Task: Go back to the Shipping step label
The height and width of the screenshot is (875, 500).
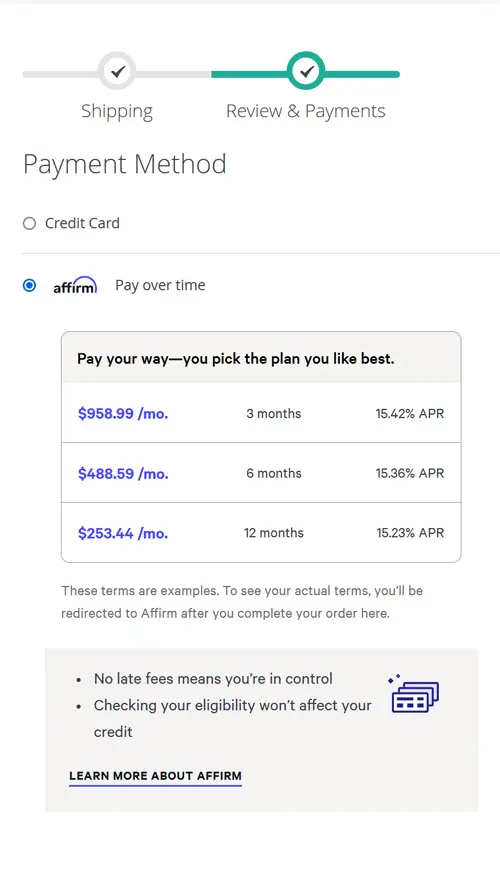Action: coord(117,111)
